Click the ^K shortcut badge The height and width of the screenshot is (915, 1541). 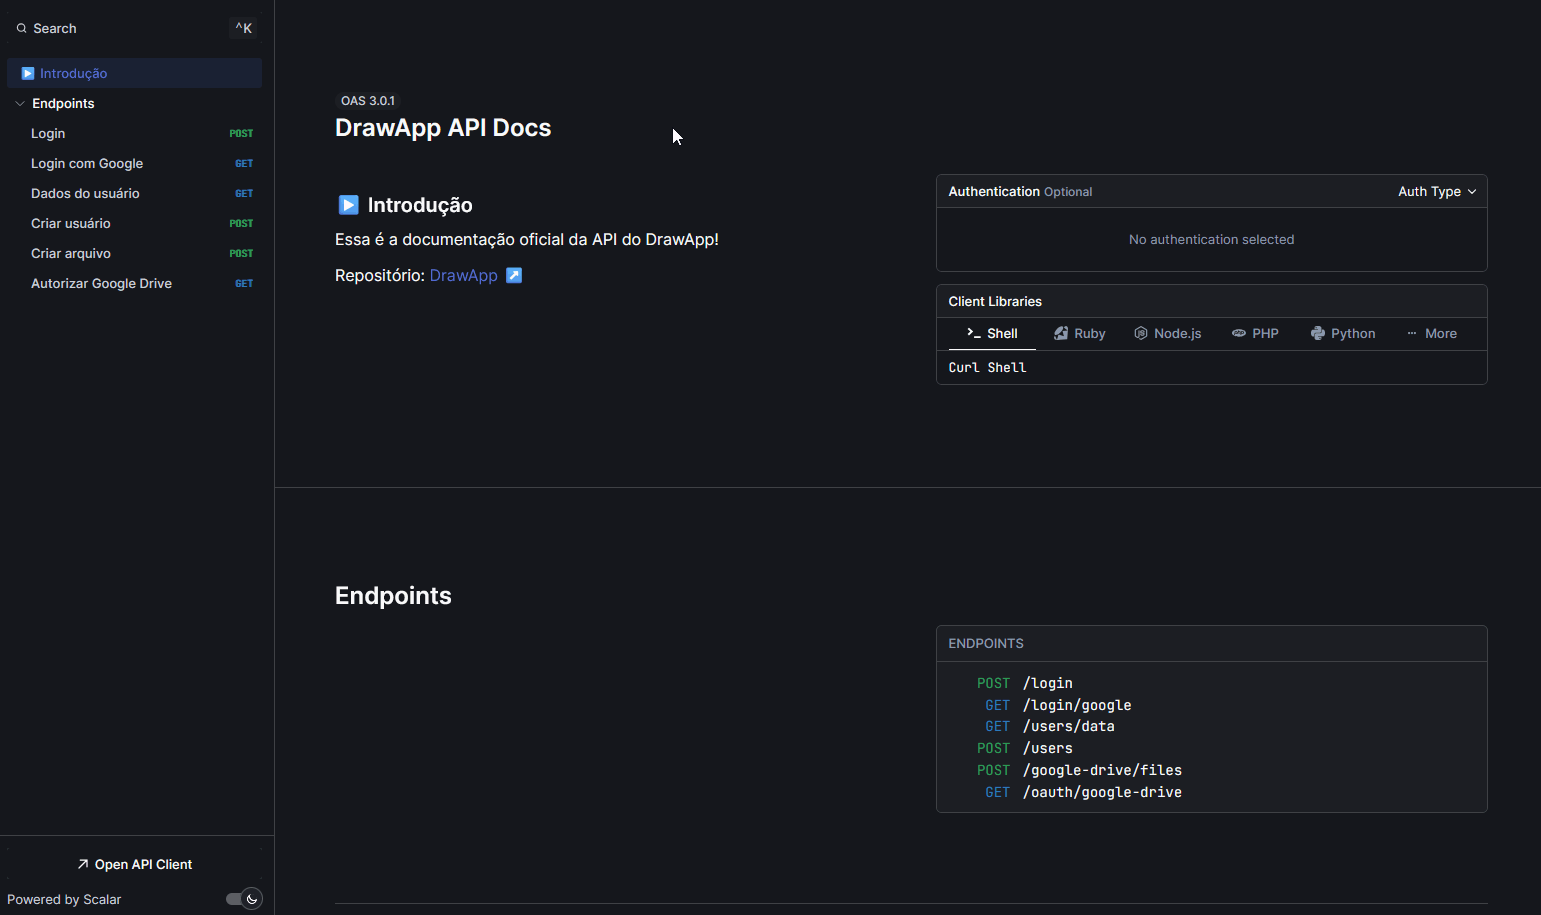[x=244, y=28]
